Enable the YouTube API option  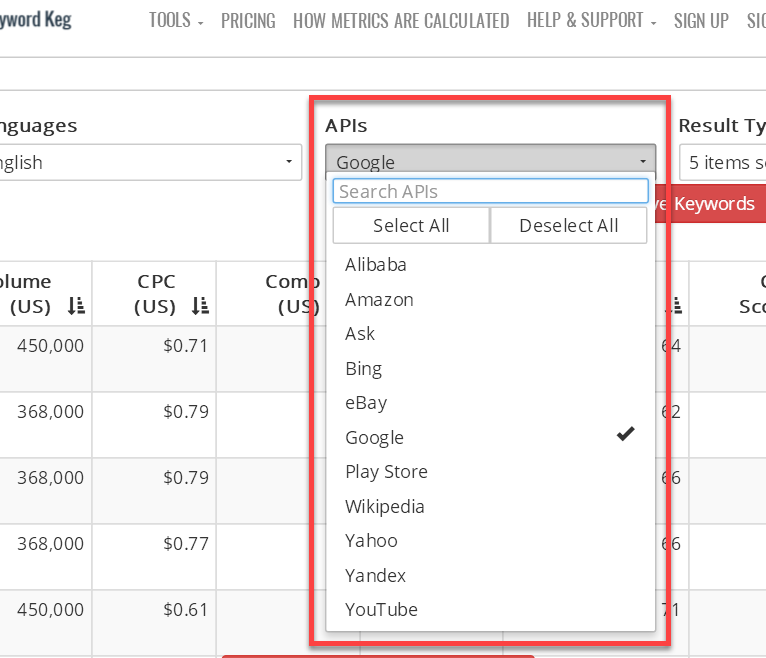coord(381,610)
